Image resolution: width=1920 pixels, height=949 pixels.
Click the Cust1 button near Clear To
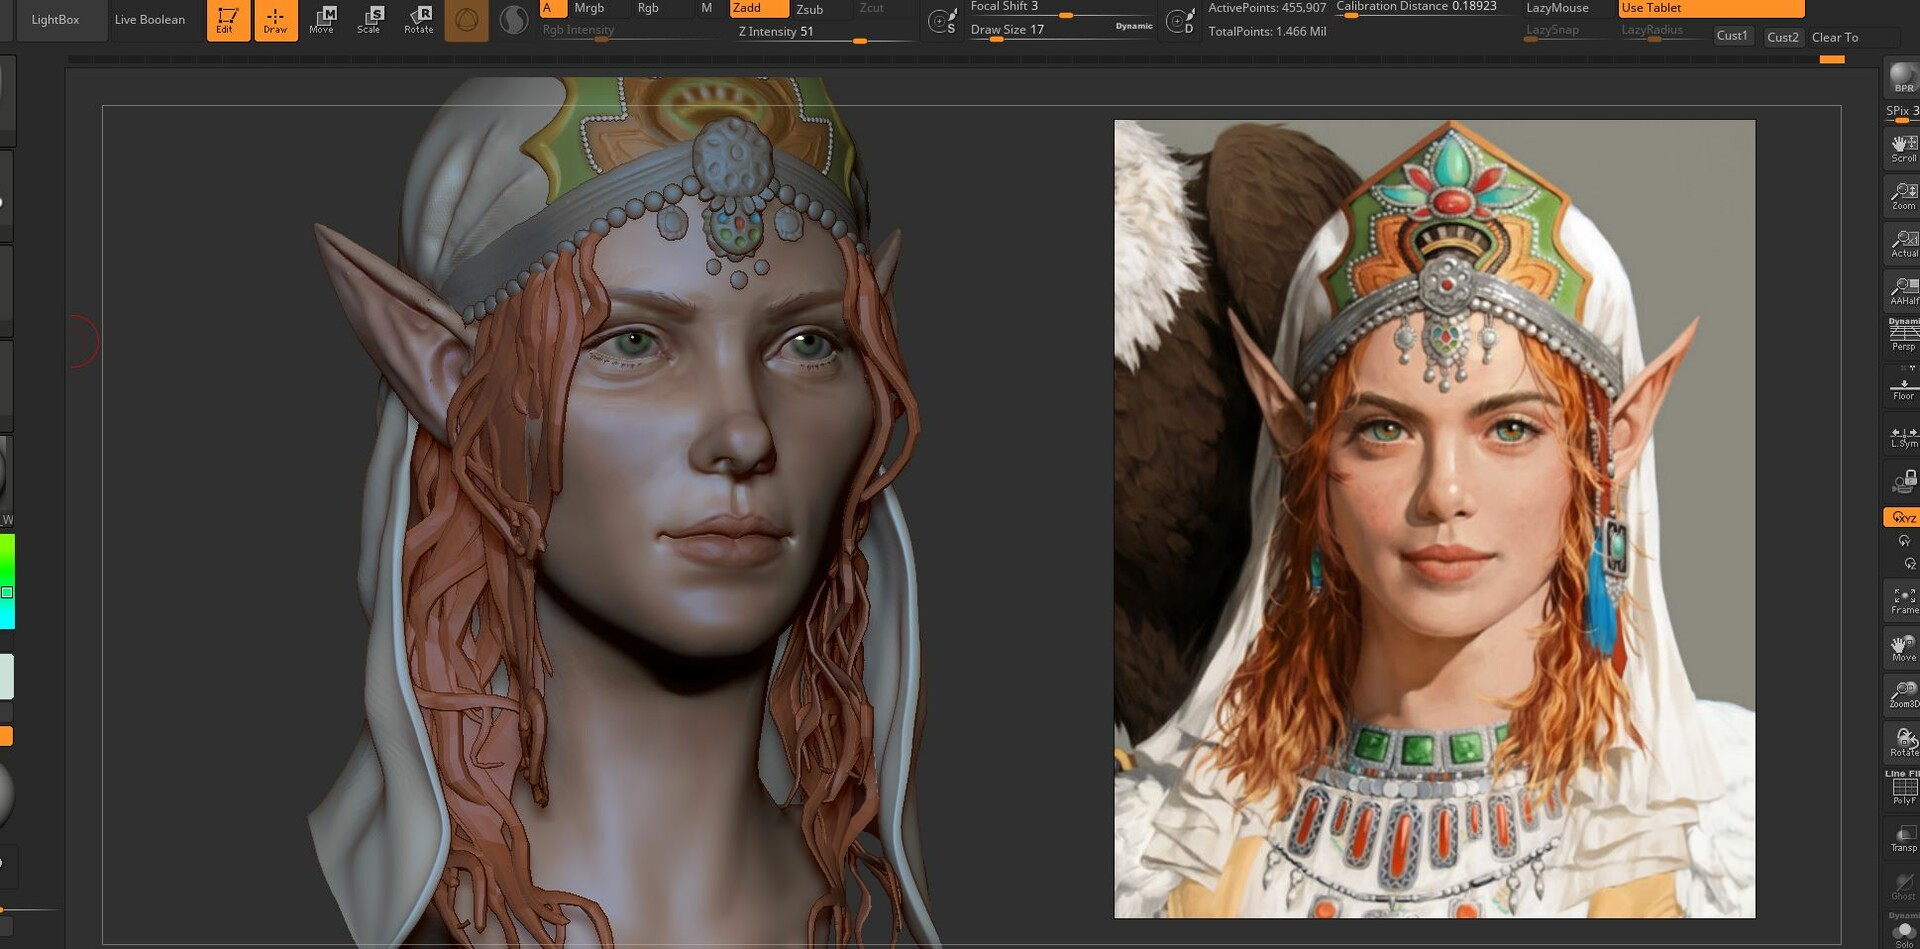1733,35
